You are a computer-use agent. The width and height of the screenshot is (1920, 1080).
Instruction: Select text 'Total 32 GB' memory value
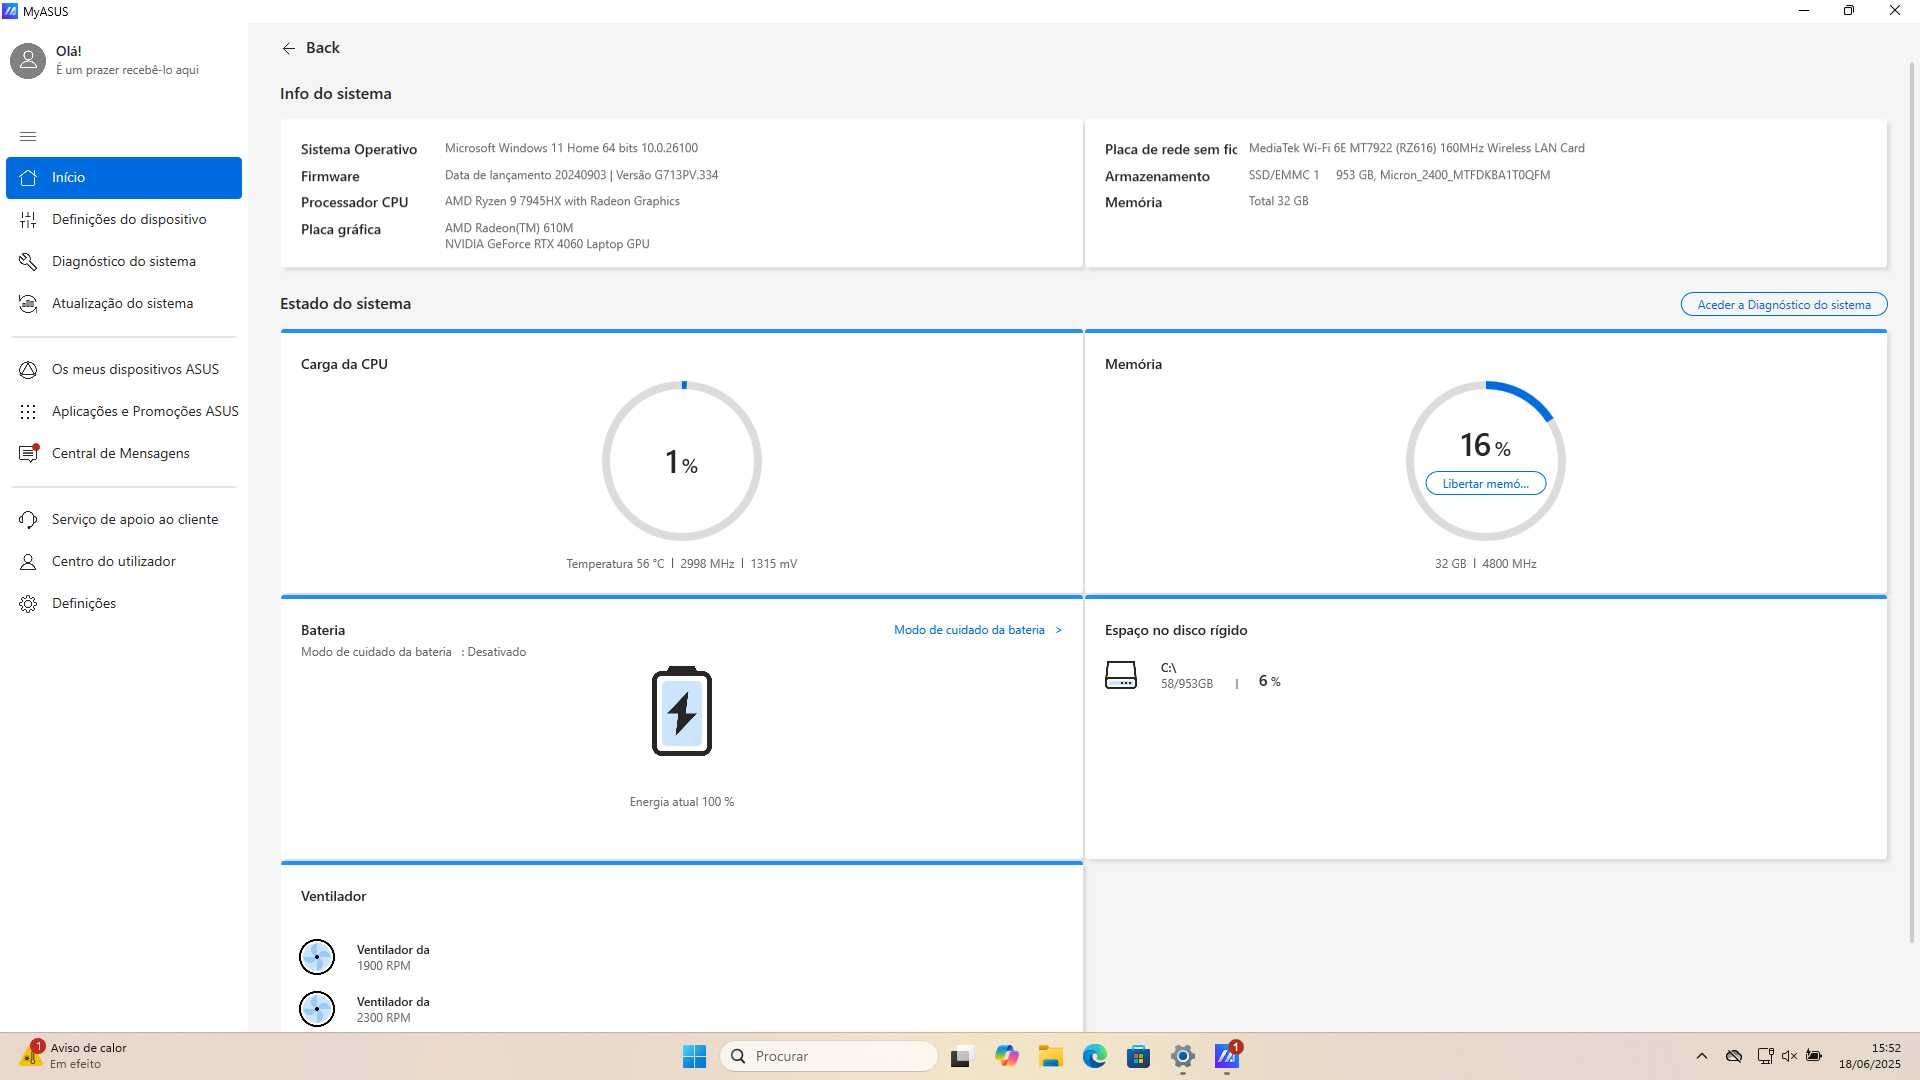(x=1278, y=201)
